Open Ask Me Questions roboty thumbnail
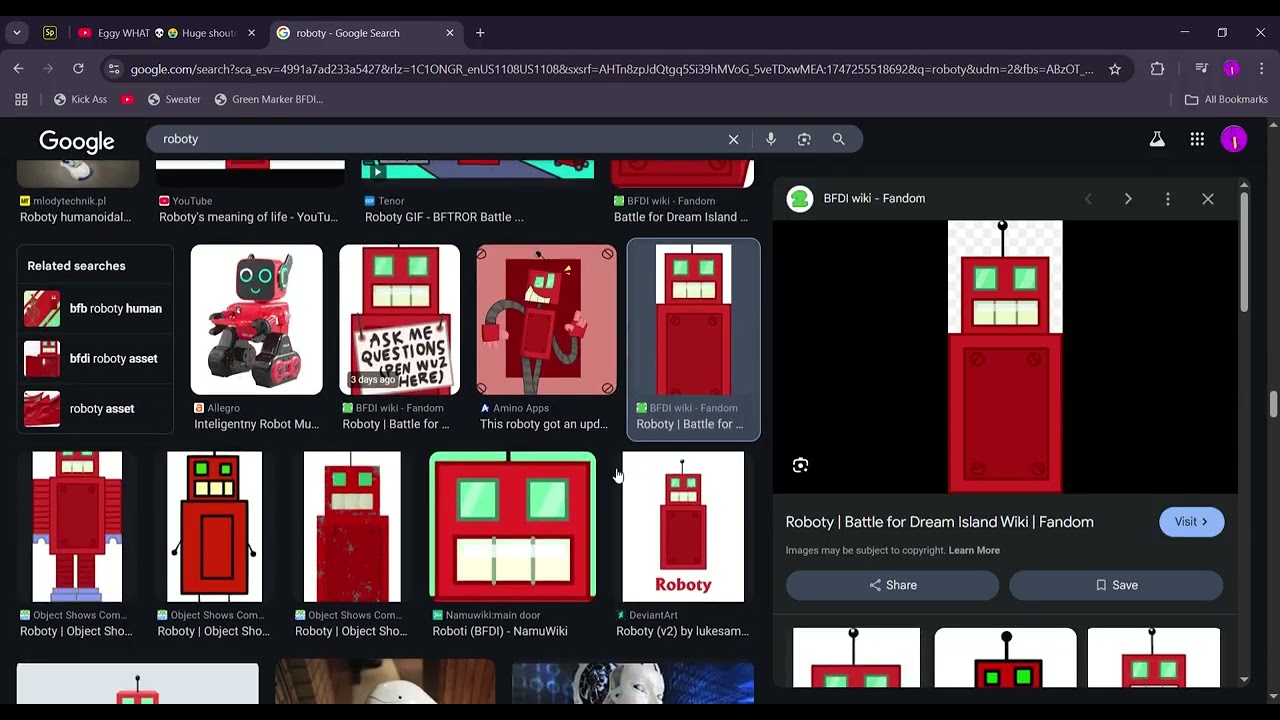This screenshot has height=720, width=1280. tap(399, 320)
